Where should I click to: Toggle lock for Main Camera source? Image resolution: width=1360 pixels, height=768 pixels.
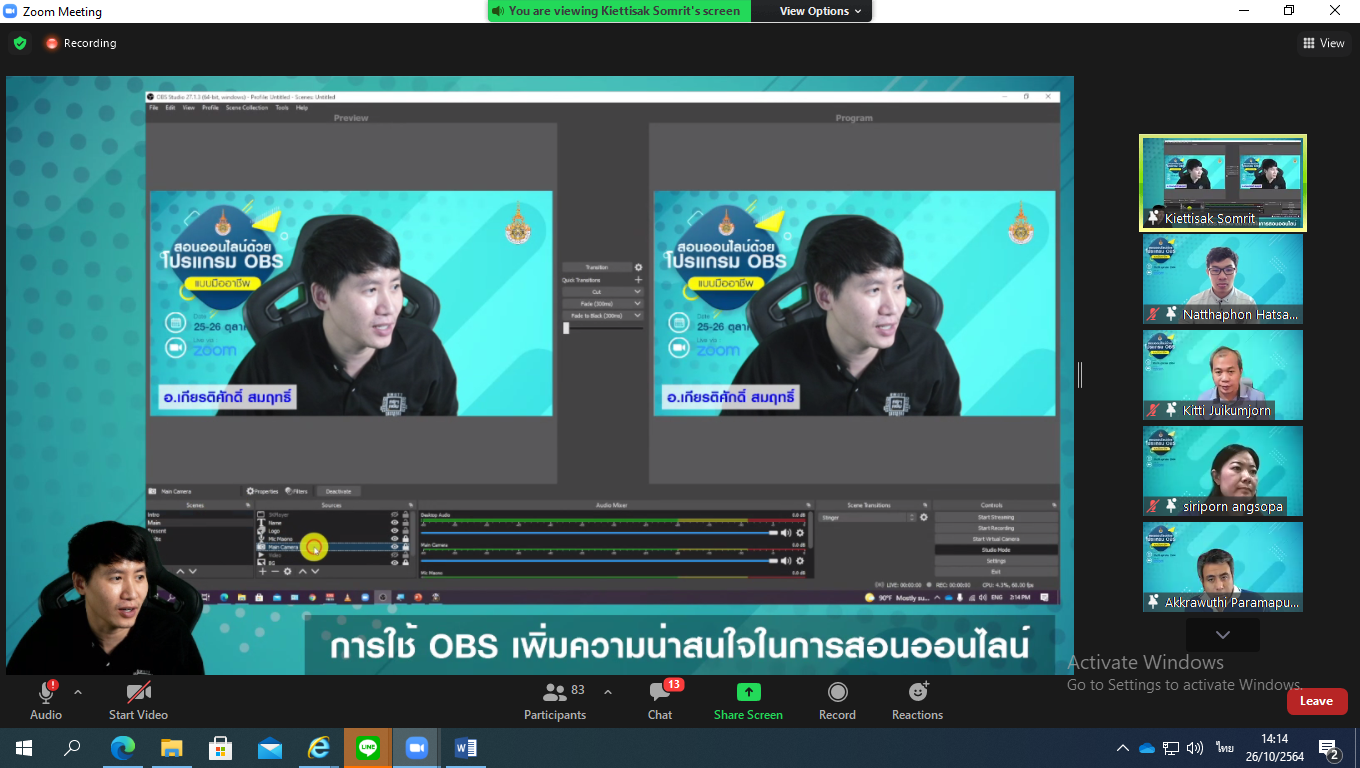[406, 547]
